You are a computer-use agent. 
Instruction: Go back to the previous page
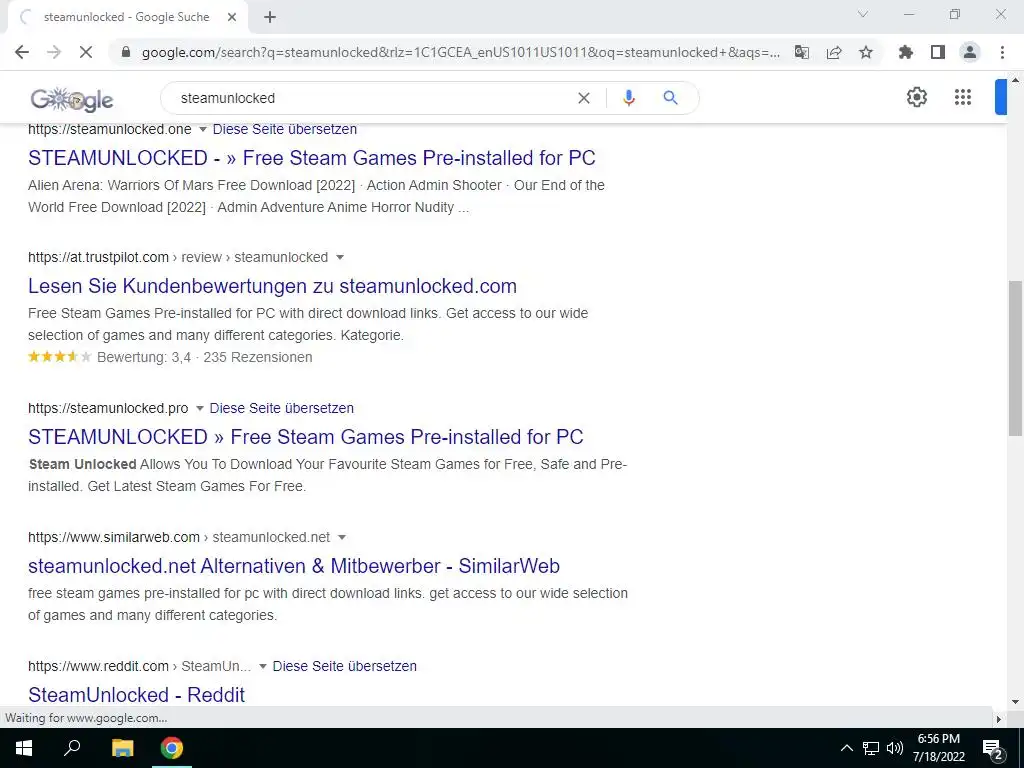click(22, 52)
